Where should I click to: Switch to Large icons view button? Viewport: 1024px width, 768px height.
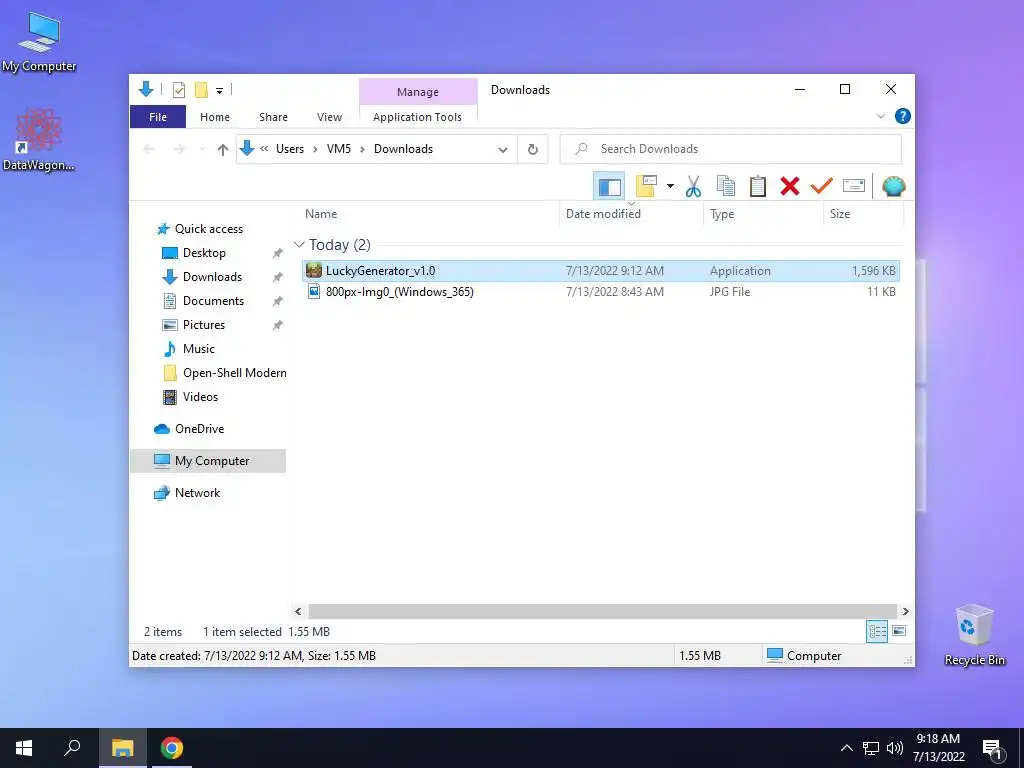coord(899,631)
